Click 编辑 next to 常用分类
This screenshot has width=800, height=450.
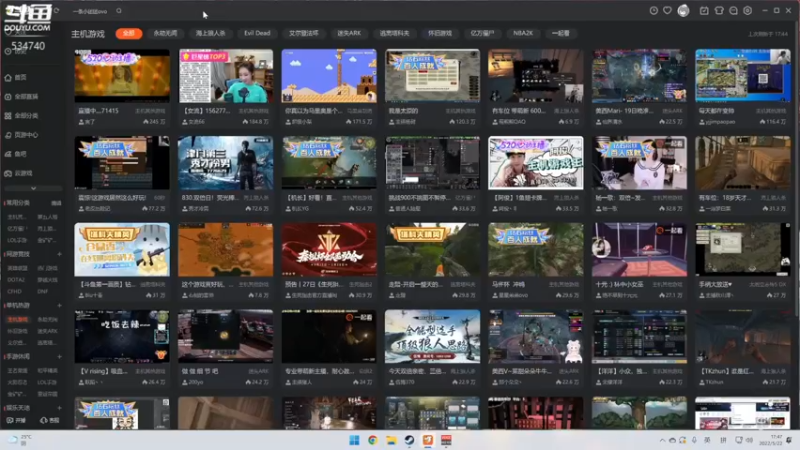click(x=56, y=203)
